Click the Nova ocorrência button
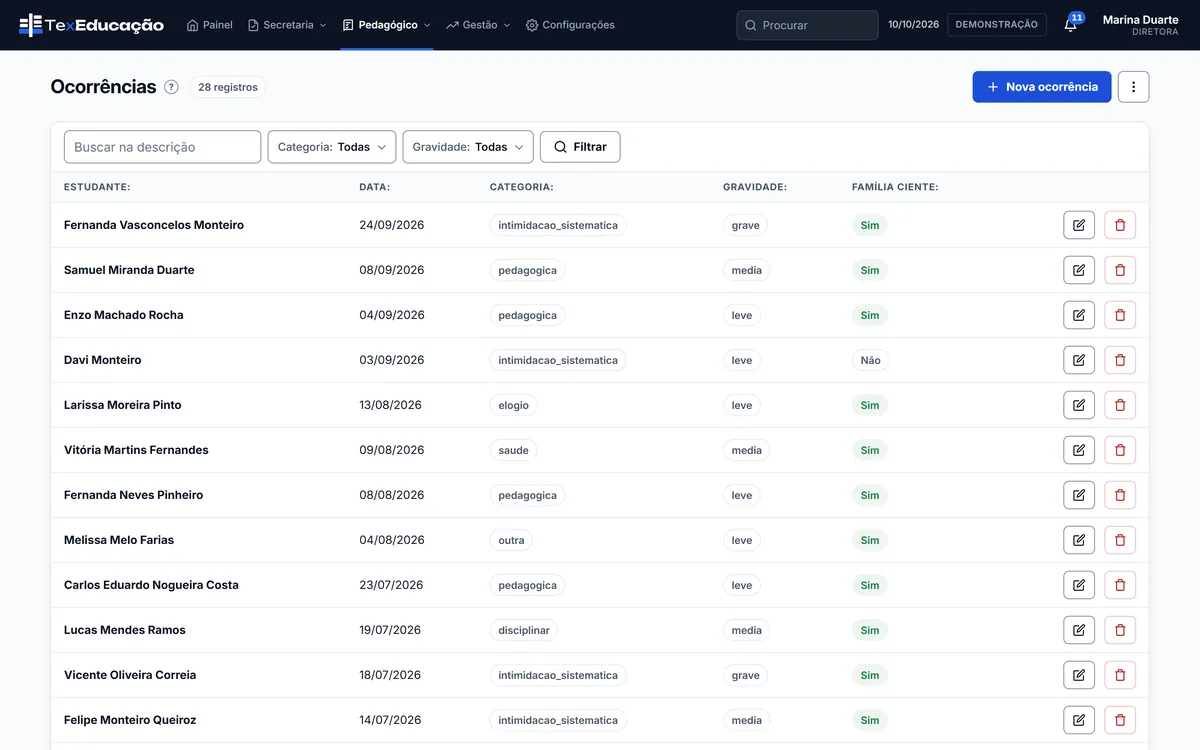 1042,87
